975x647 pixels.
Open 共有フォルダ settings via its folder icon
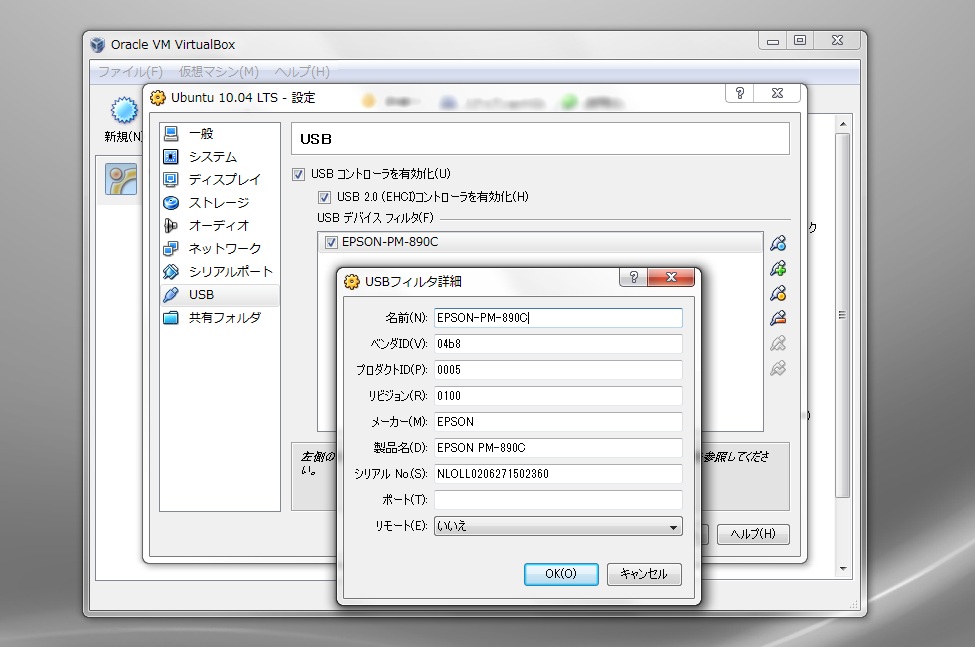pyautogui.click(x=171, y=318)
